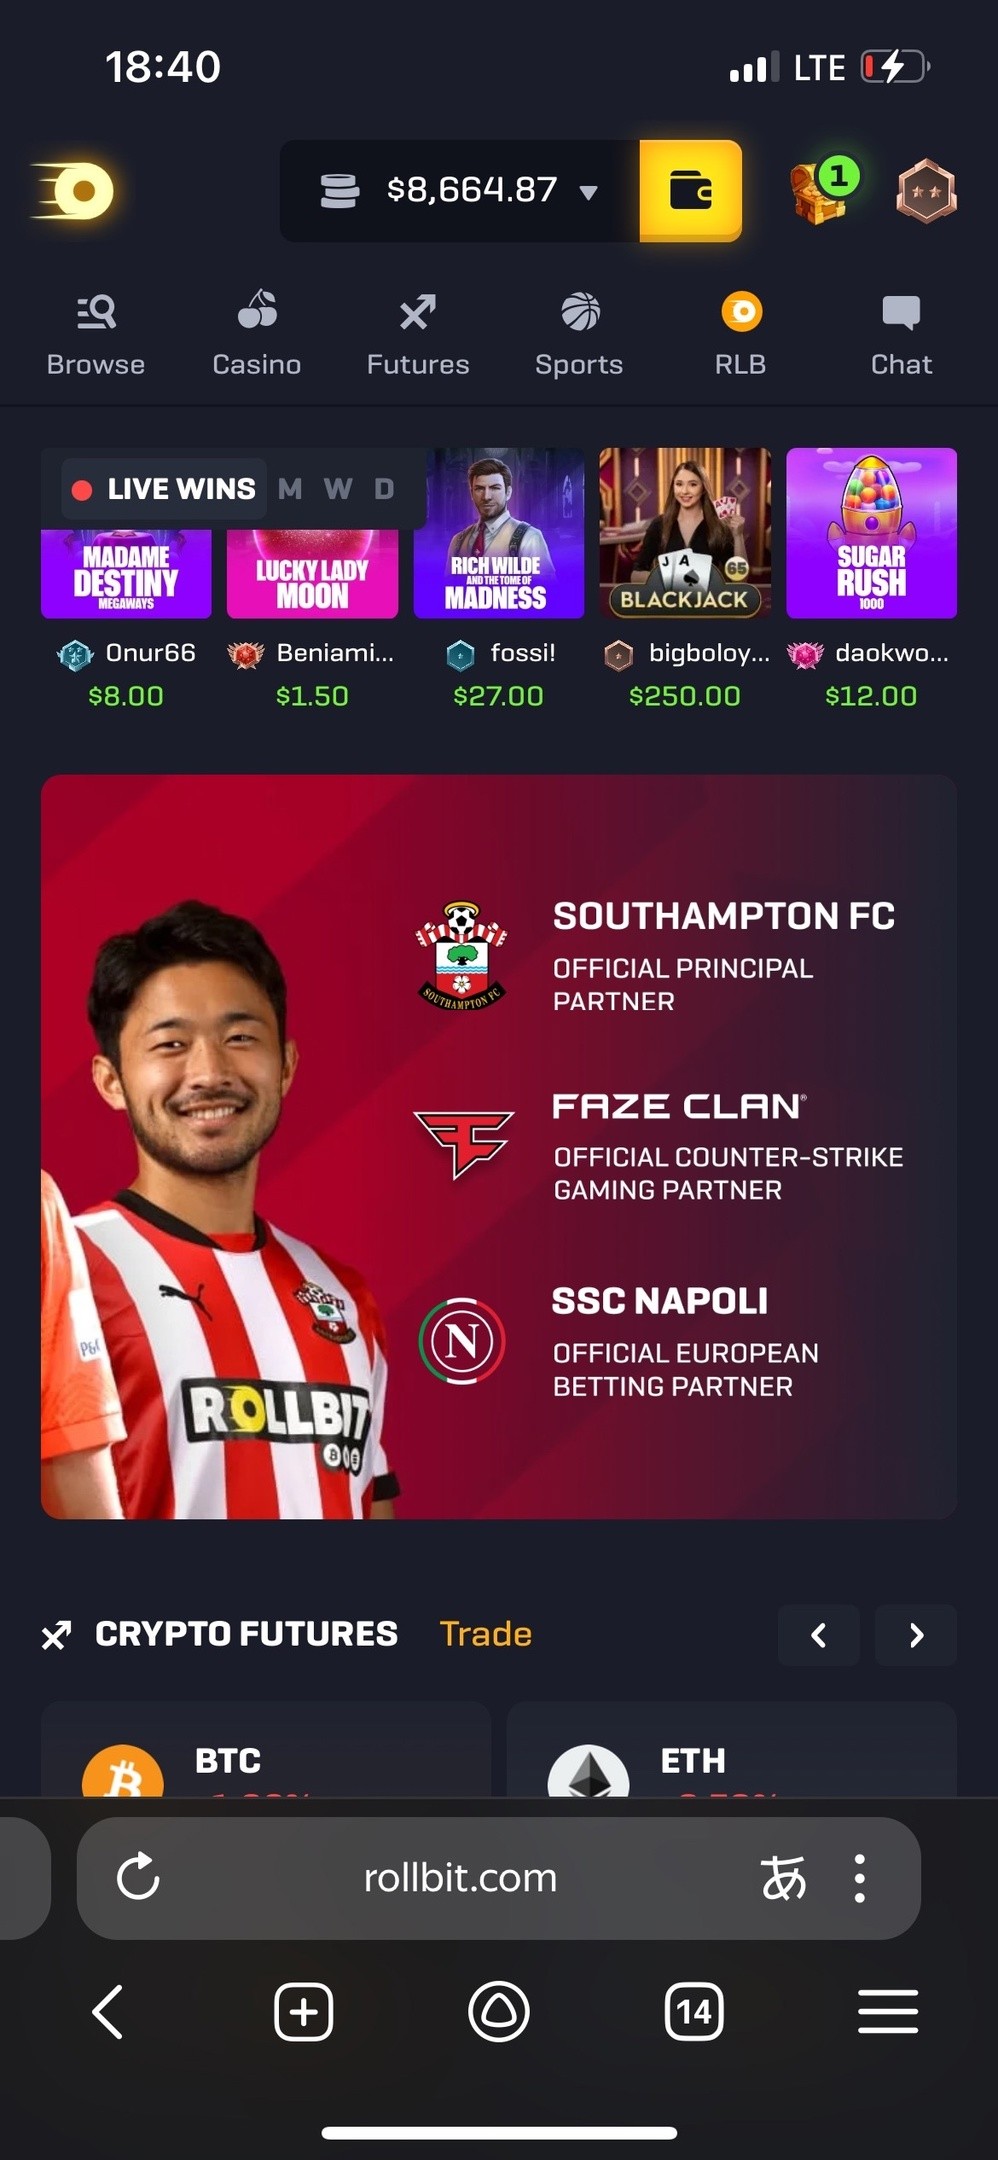The image size is (998, 2160).
Task: Open the yellow wallet deposit button
Action: click(690, 190)
